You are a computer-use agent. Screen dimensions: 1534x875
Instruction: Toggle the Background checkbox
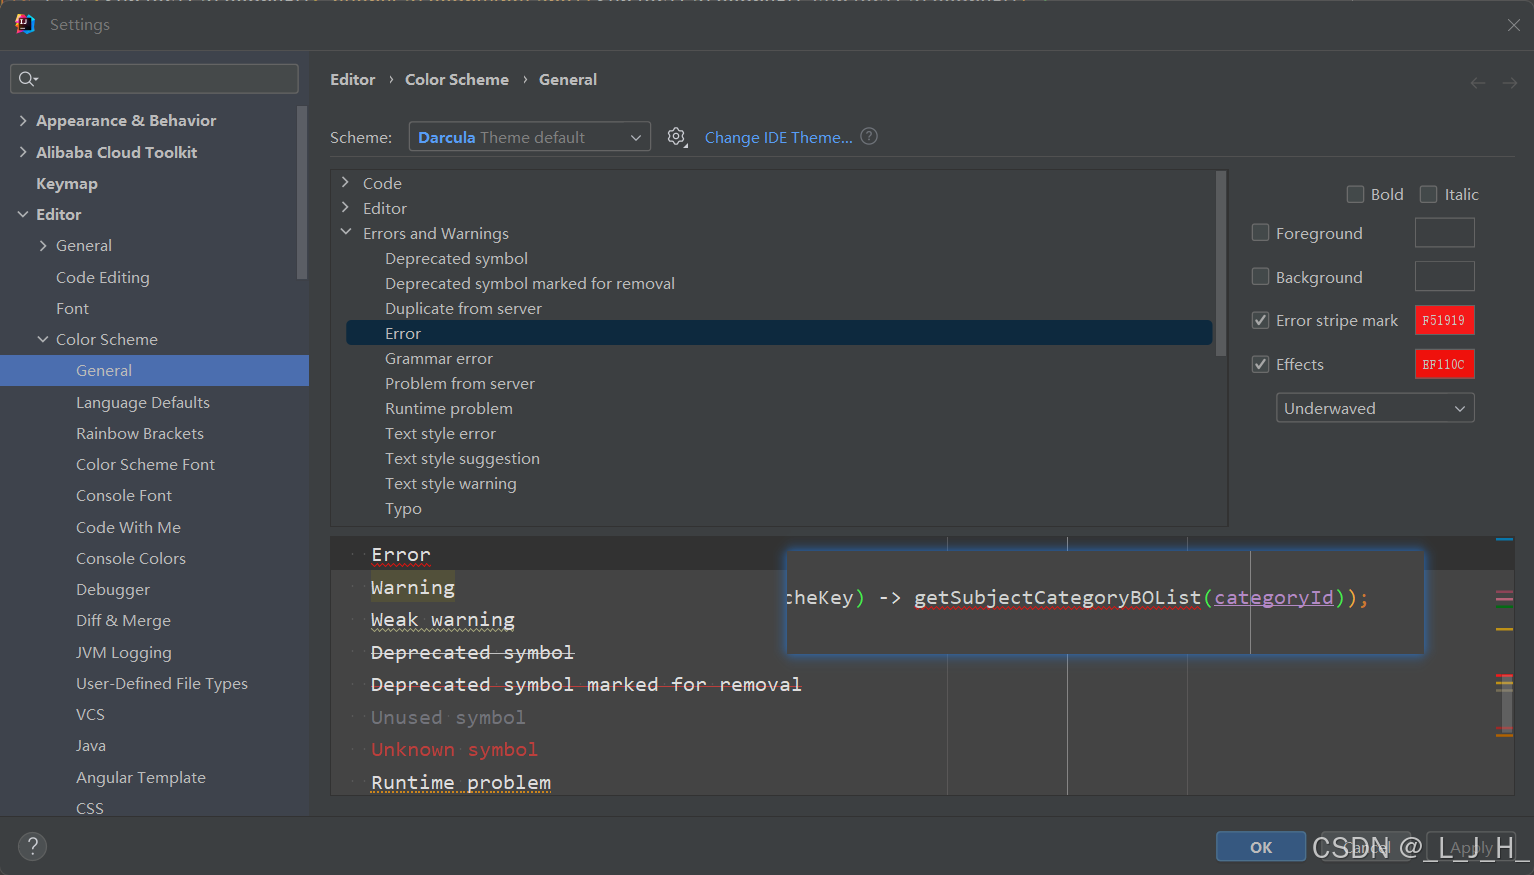pos(1260,276)
